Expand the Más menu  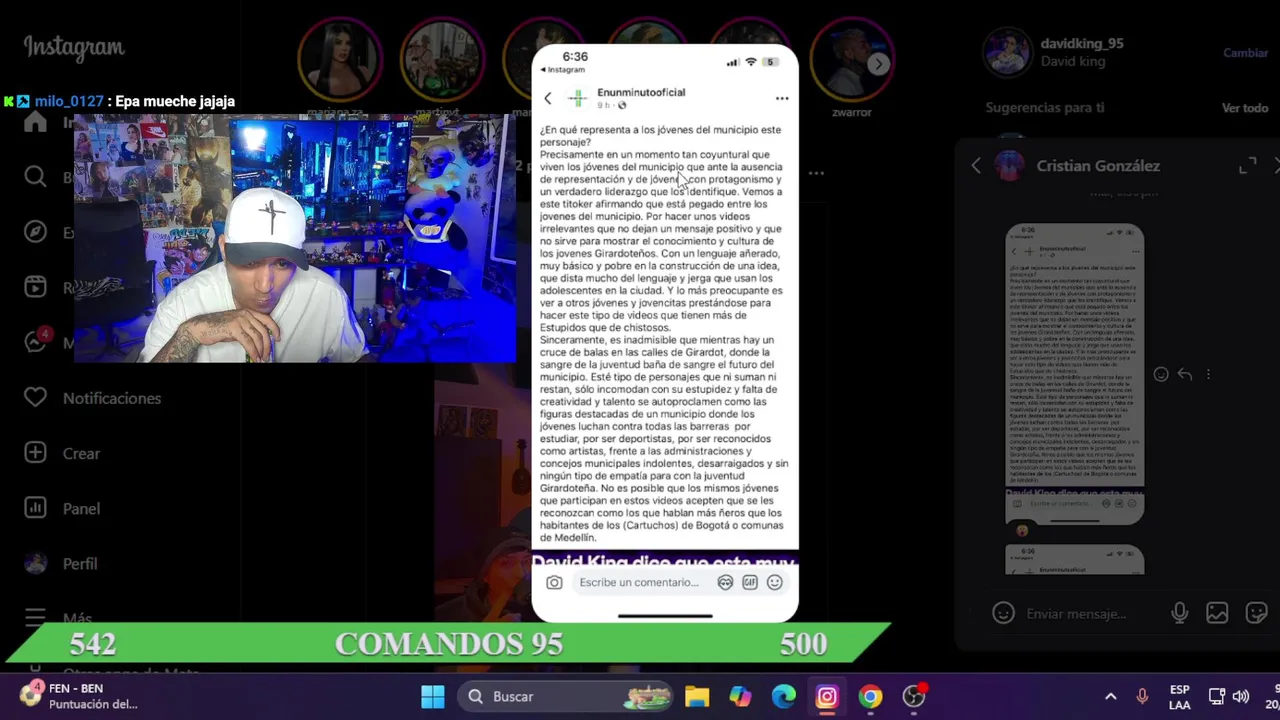pos(58,618)
